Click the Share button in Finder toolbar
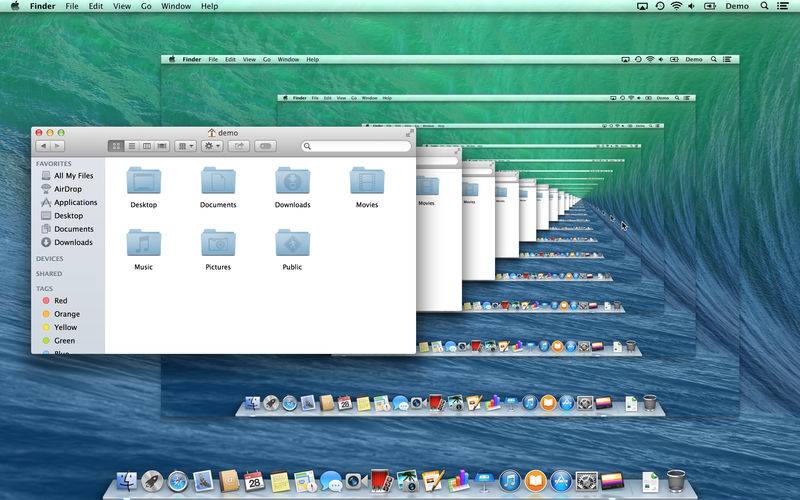 pos(238,146)
